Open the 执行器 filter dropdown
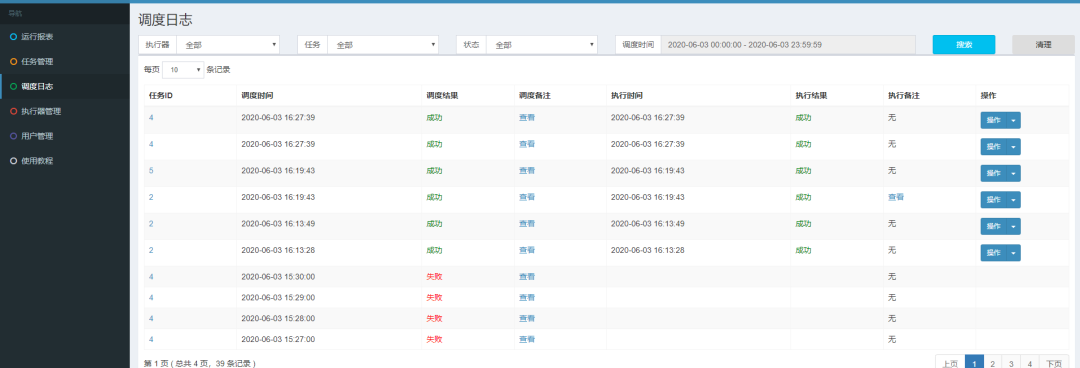Screen dimensions: 1080x368 pyautogui.click(x=228, y=44)
